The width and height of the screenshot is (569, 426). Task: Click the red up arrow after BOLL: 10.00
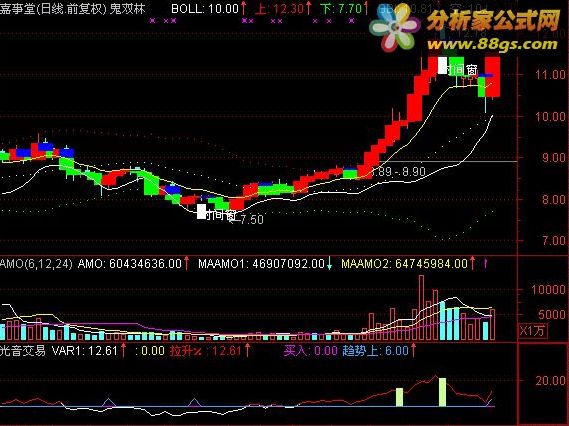(x=243, y=8)
